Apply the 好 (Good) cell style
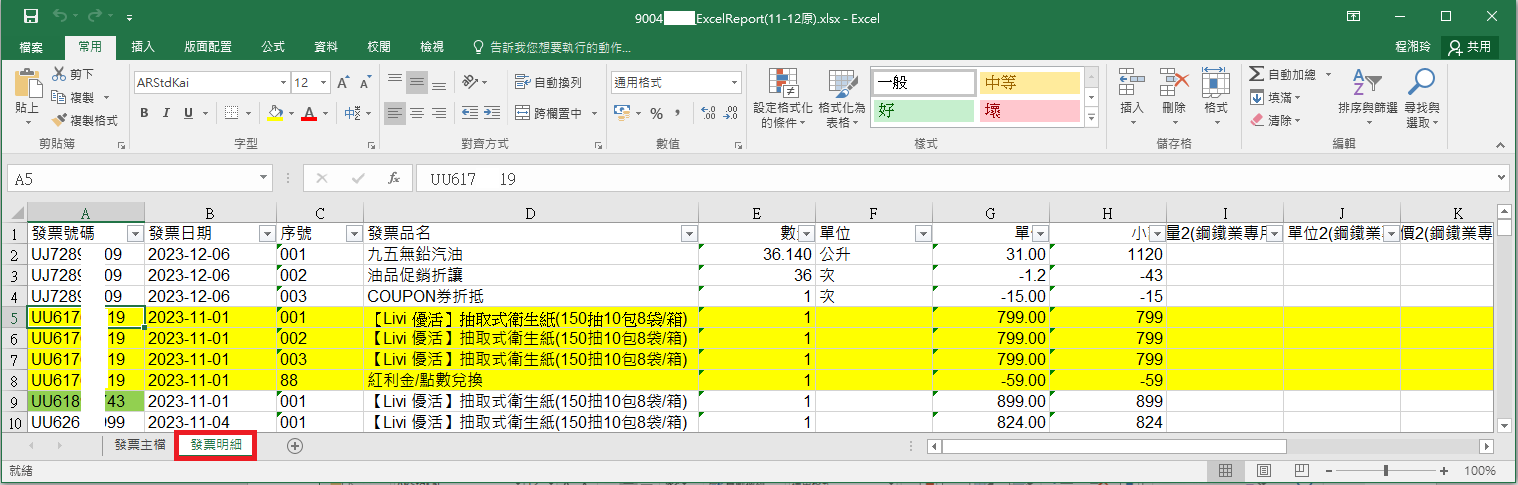The image size is (1518, 485). [922, 110]
